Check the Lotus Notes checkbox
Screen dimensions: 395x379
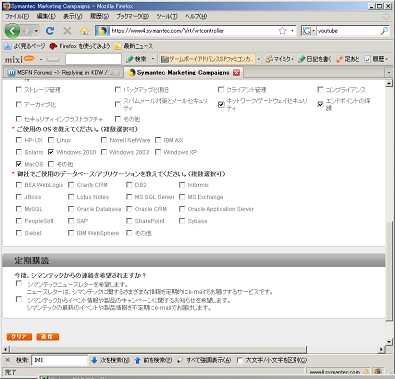click(x=71, y=197)
